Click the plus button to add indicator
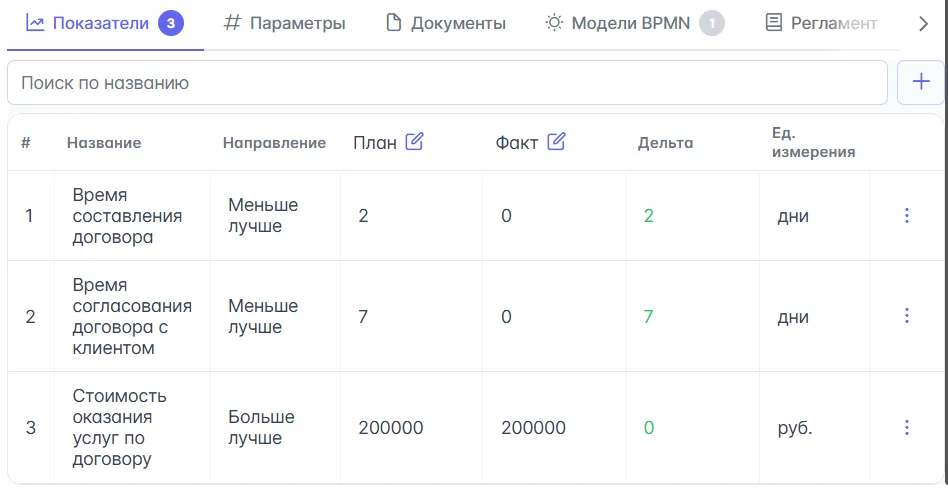Viewport: 948px width, 497px height. 921,82
